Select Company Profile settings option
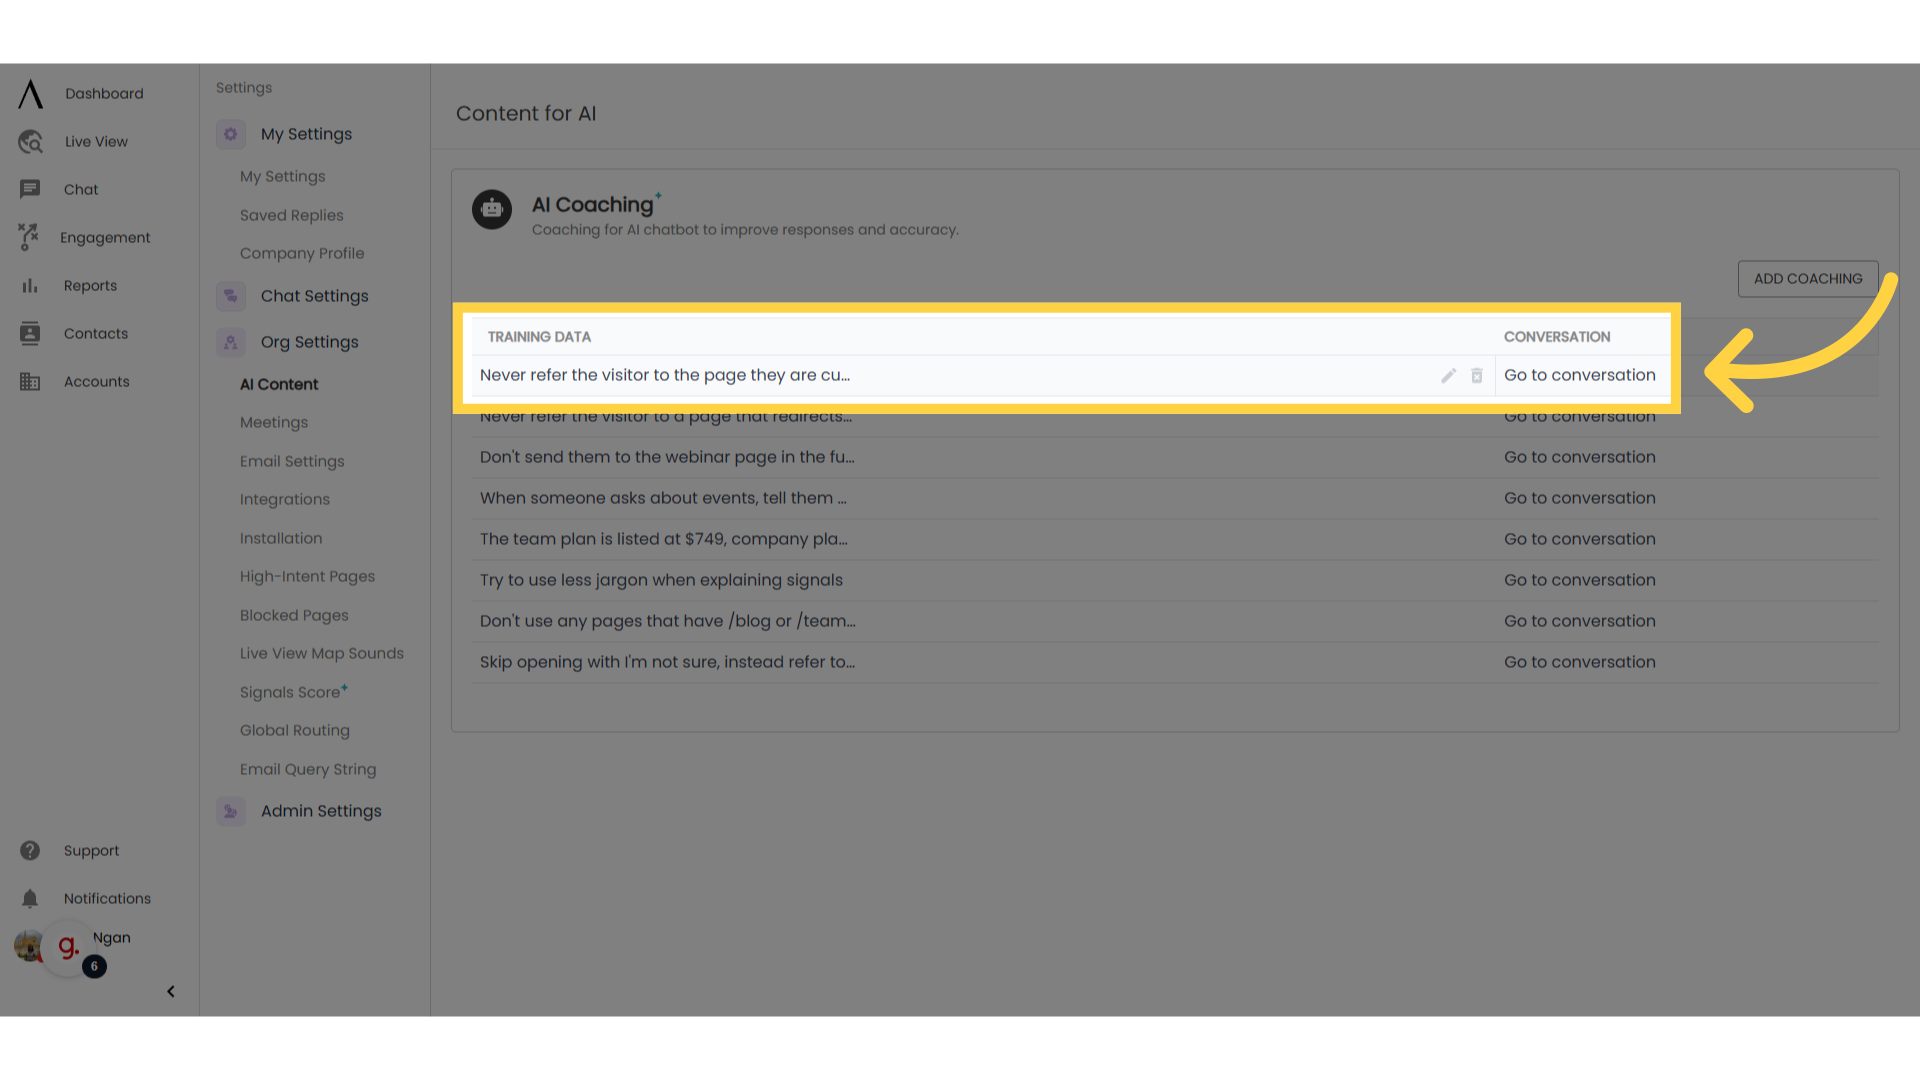 [x=299, y=253]
